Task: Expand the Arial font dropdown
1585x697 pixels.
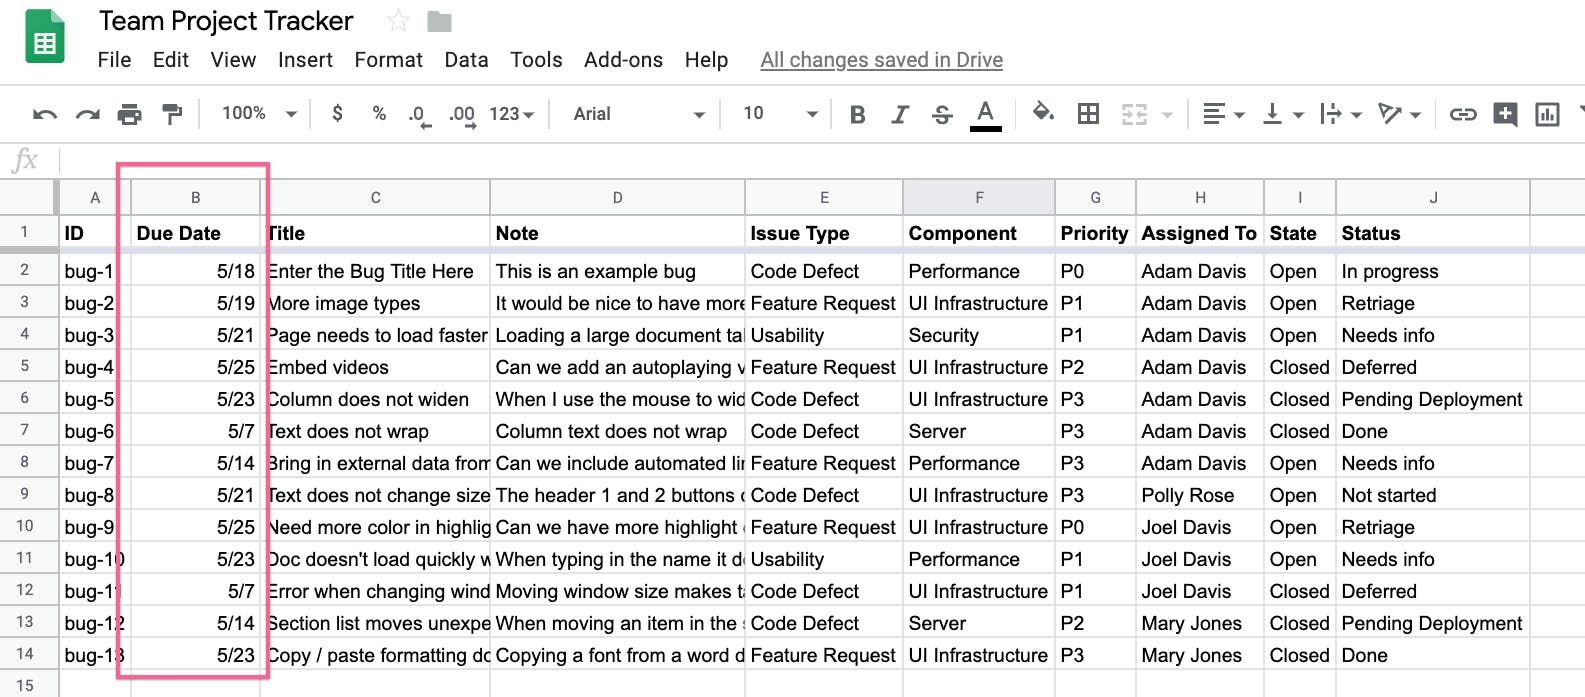Action: point(638,114)
